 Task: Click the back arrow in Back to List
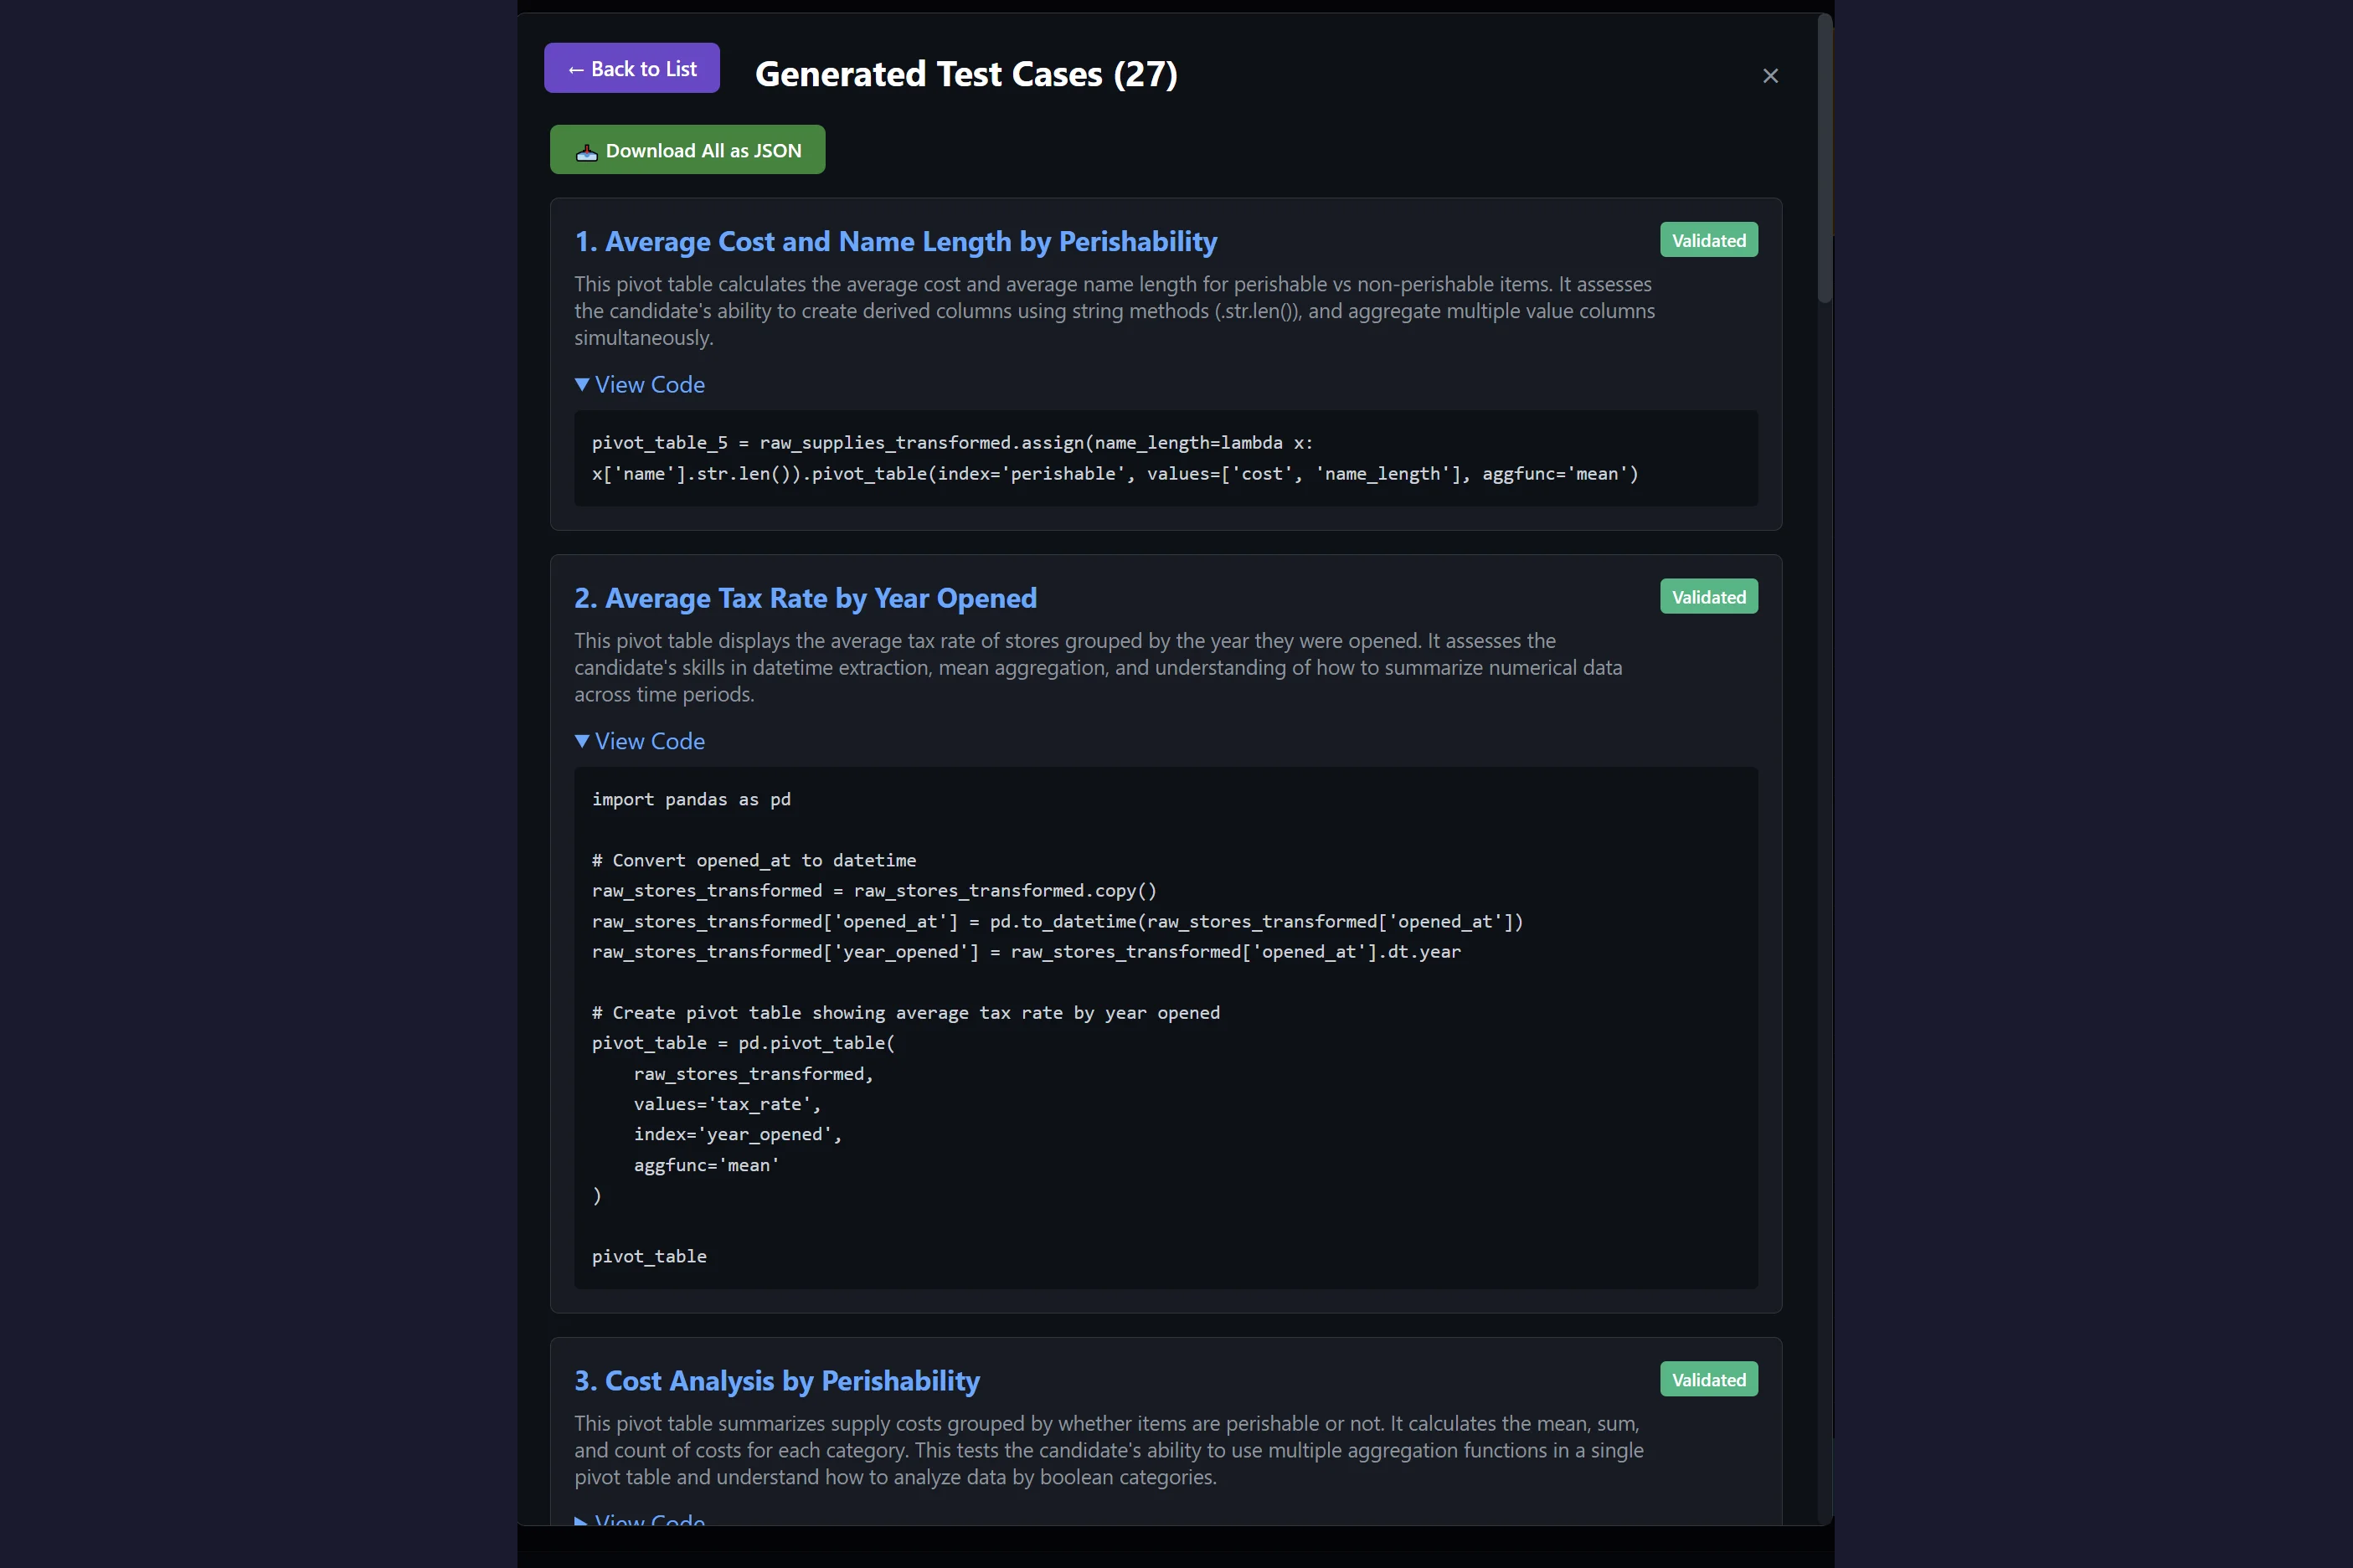577,68
